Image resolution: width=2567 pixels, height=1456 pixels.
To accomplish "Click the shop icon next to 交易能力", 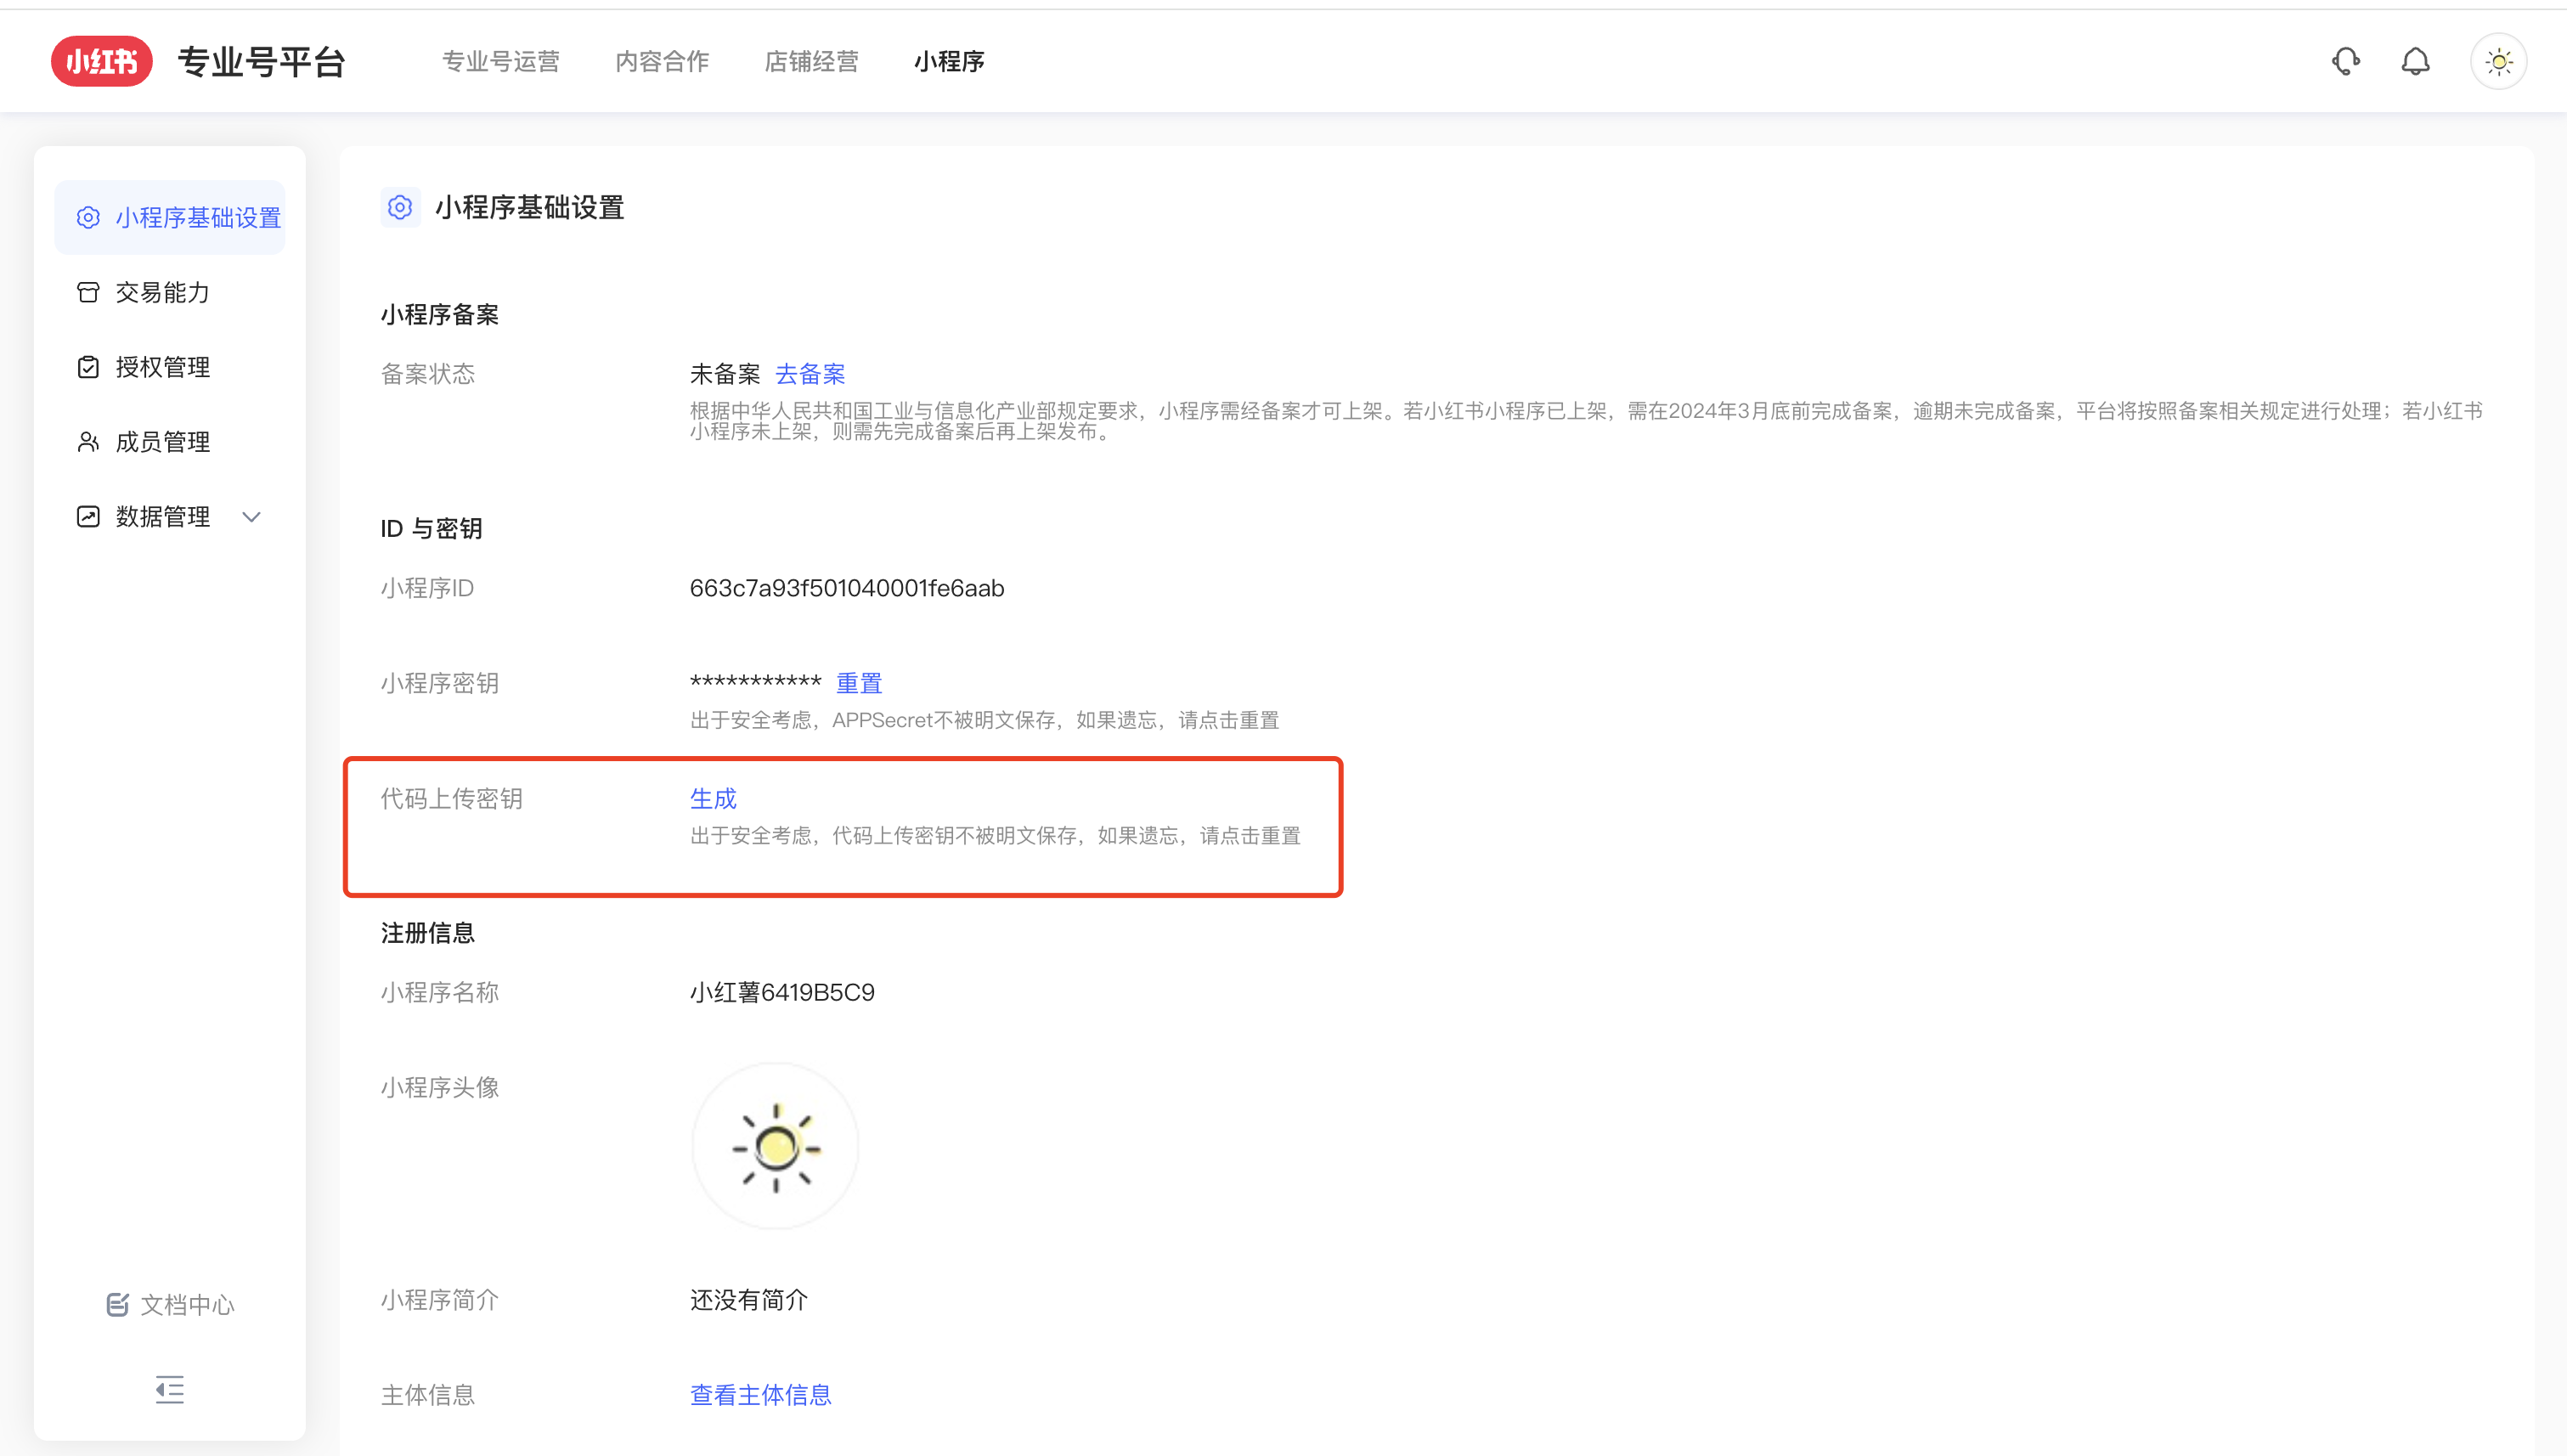I will coord(88,292).
